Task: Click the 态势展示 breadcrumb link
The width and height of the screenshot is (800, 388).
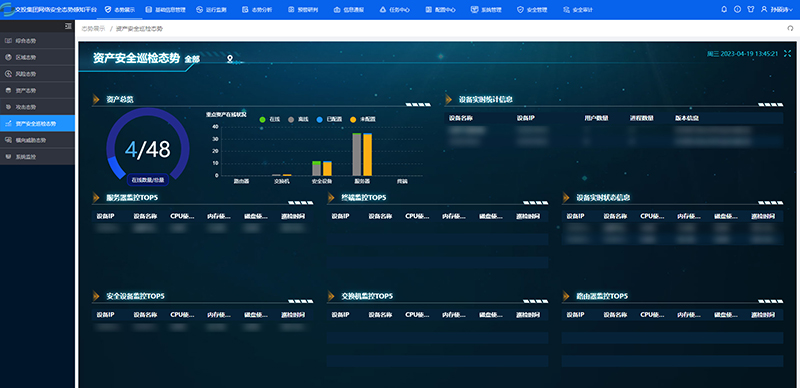Action: (x=93, y=29)
